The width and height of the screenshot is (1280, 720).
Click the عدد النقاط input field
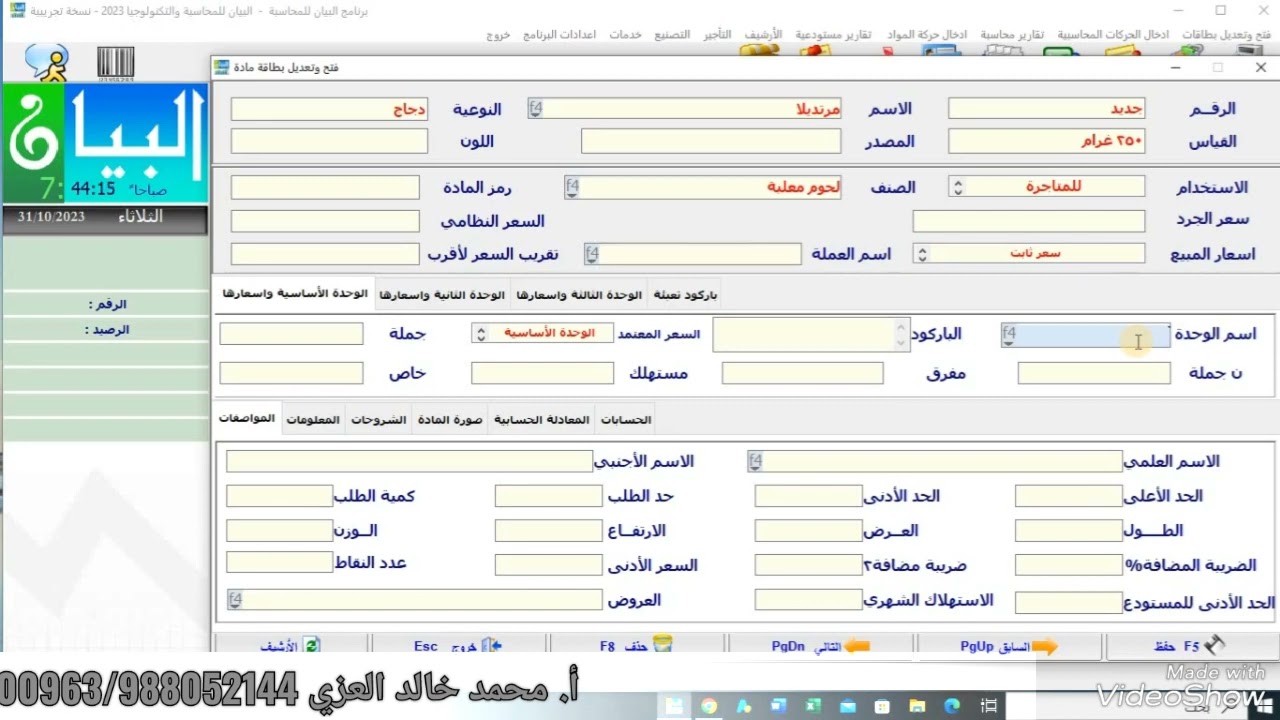click(279, 562)
